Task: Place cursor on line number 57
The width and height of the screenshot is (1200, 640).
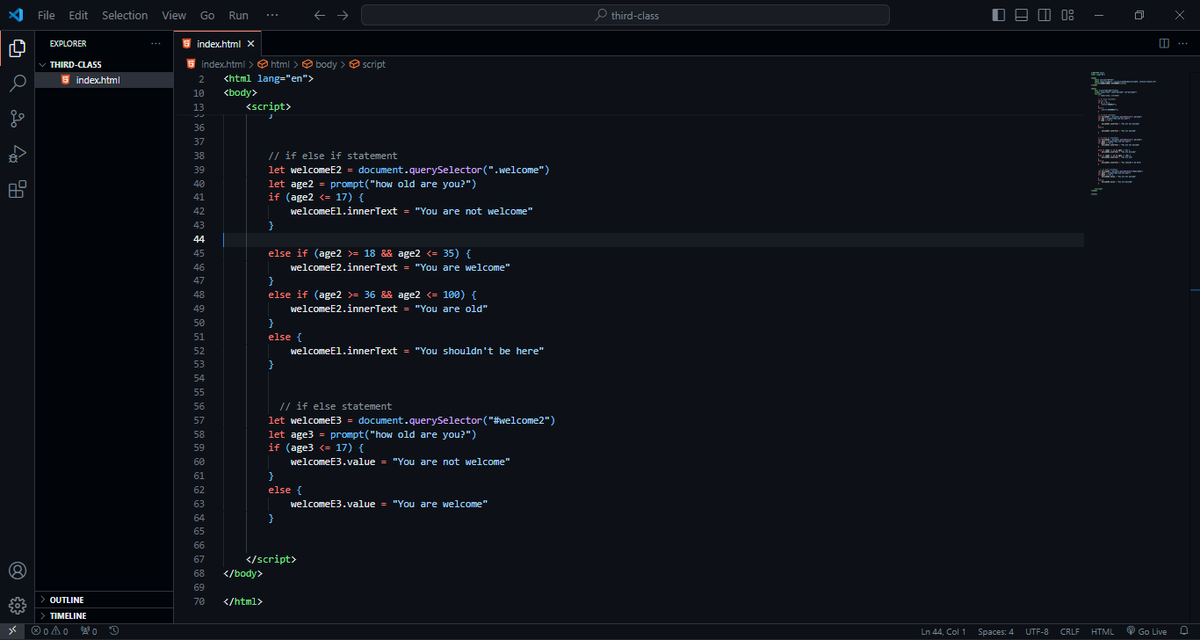Action: tap(198, 421)
